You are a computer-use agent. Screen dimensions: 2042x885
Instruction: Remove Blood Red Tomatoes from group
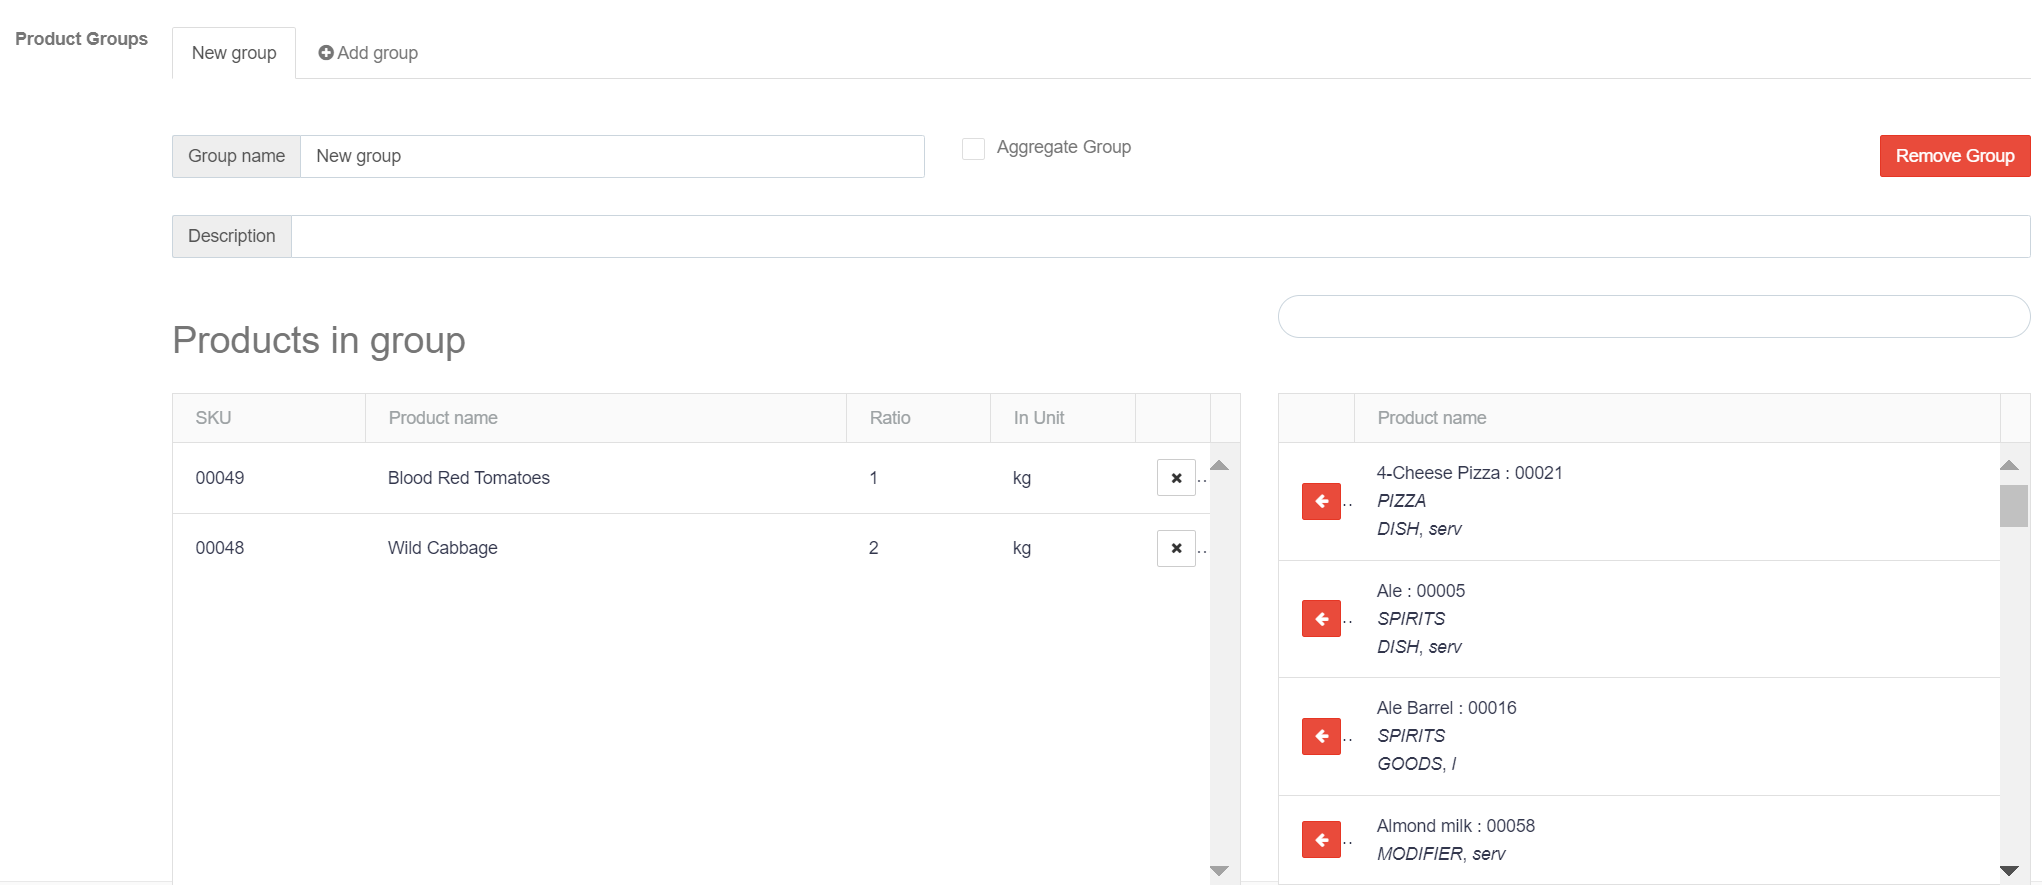point(1176,478)
